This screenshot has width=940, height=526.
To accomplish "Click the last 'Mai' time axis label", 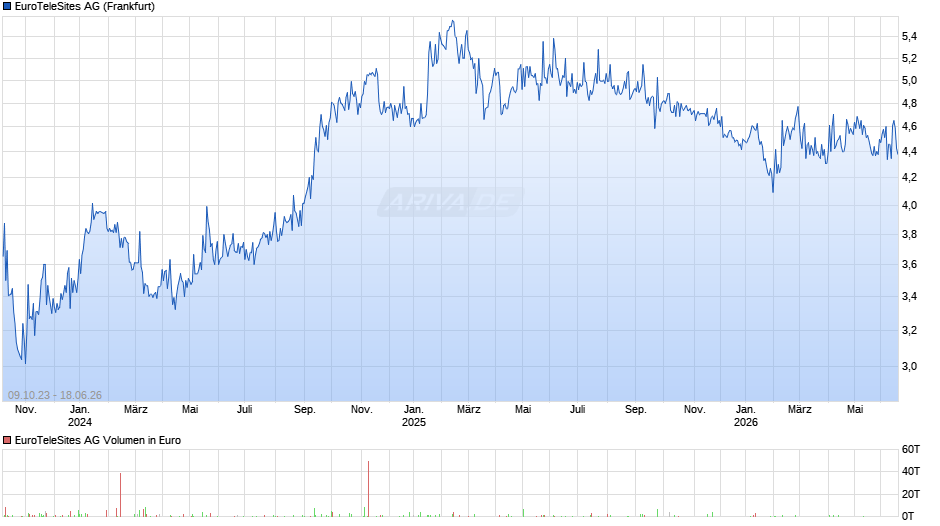I will [855, 410].
